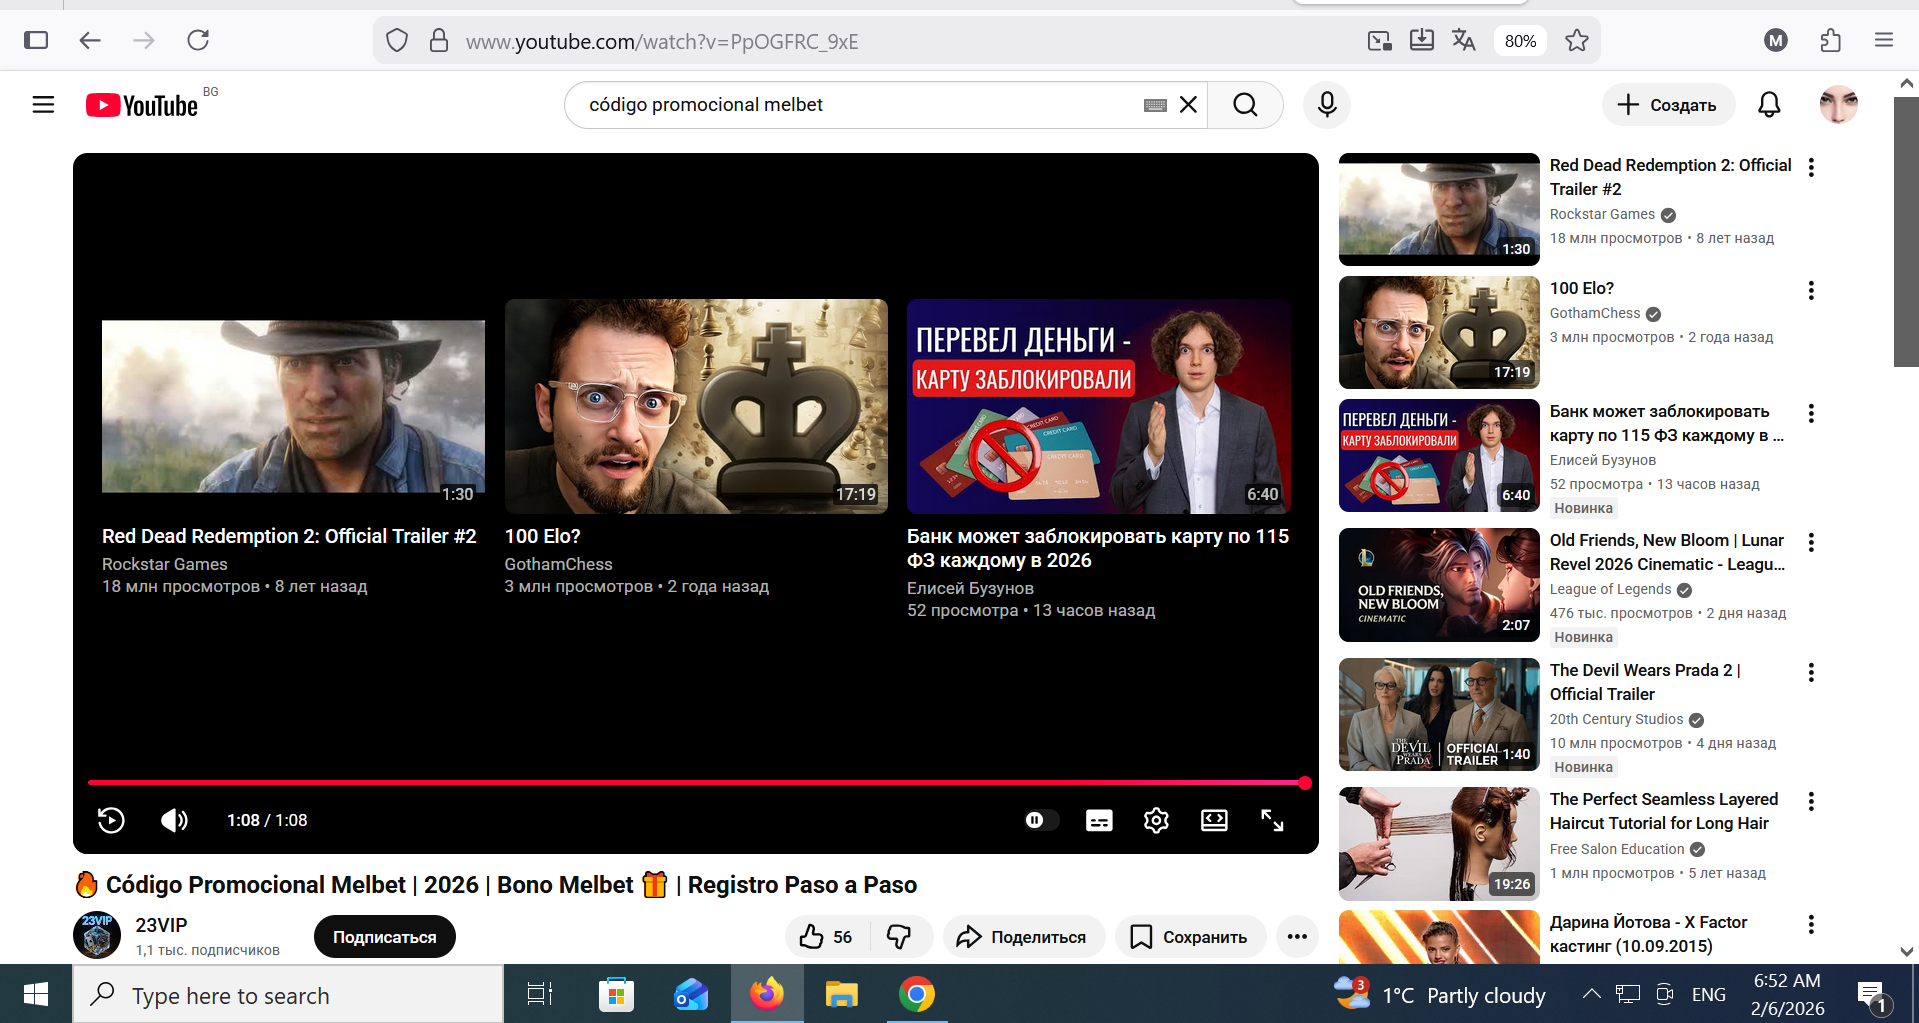Viewport: 1919px width, 1023px height.
Task: Like the video with 56 likes
Action: tap(827, 937)
